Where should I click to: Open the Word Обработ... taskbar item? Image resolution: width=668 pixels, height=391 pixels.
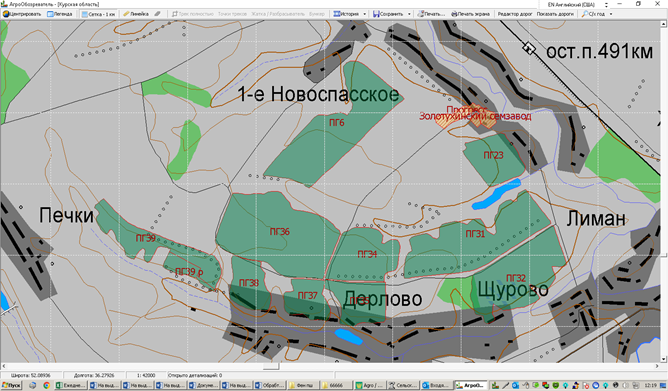tap(270, 385)
